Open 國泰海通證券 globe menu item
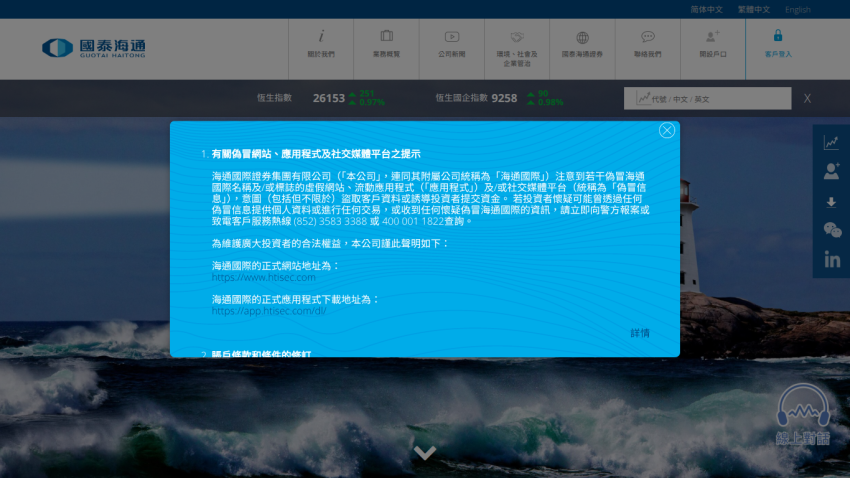 582,49
